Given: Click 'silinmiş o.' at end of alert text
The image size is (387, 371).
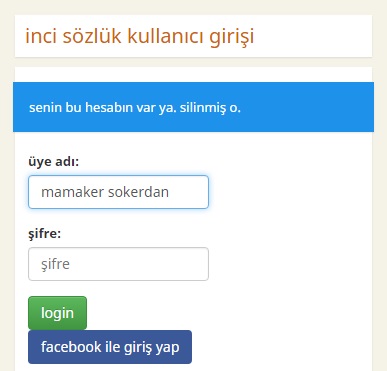Looking at the screenshot, I should 210,107.
